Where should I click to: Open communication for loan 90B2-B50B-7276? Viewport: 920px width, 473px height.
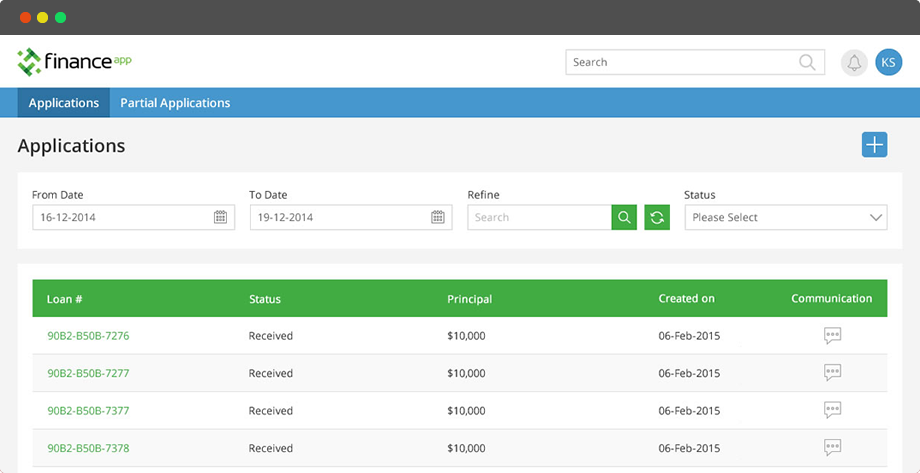coord(832,336)
